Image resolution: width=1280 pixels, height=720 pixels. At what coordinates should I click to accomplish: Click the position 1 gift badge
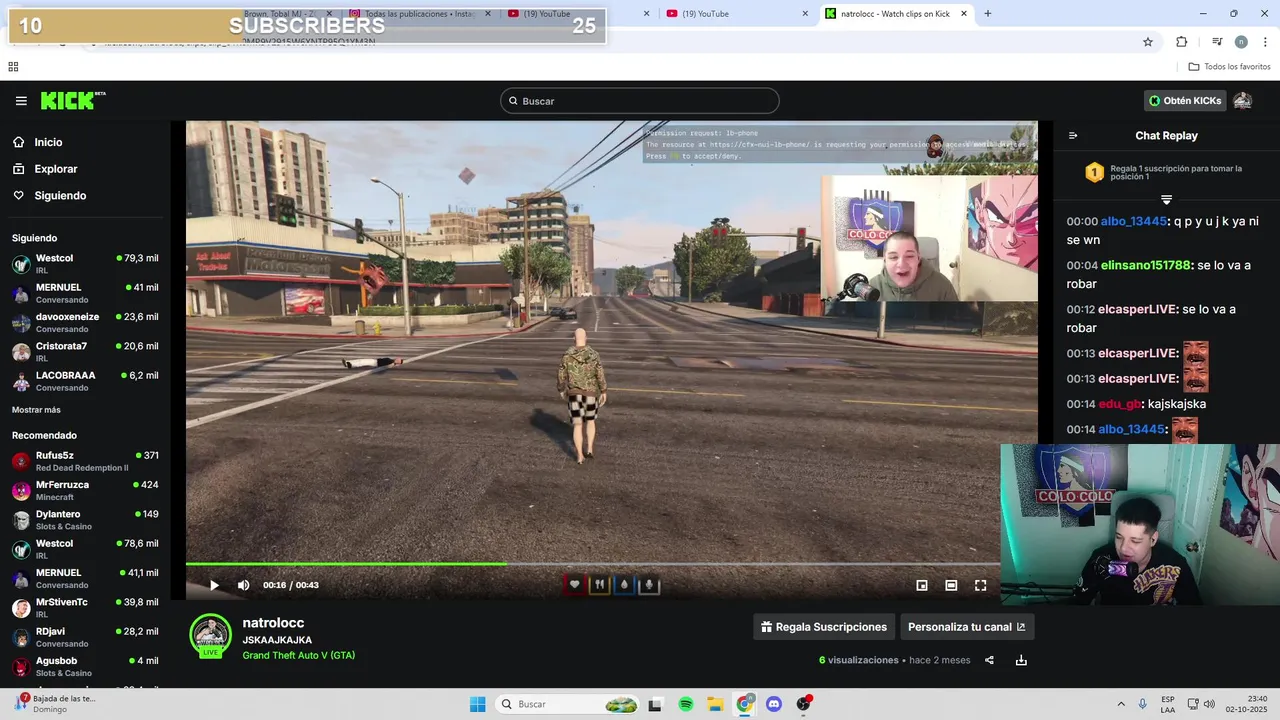coord(1094,173)
